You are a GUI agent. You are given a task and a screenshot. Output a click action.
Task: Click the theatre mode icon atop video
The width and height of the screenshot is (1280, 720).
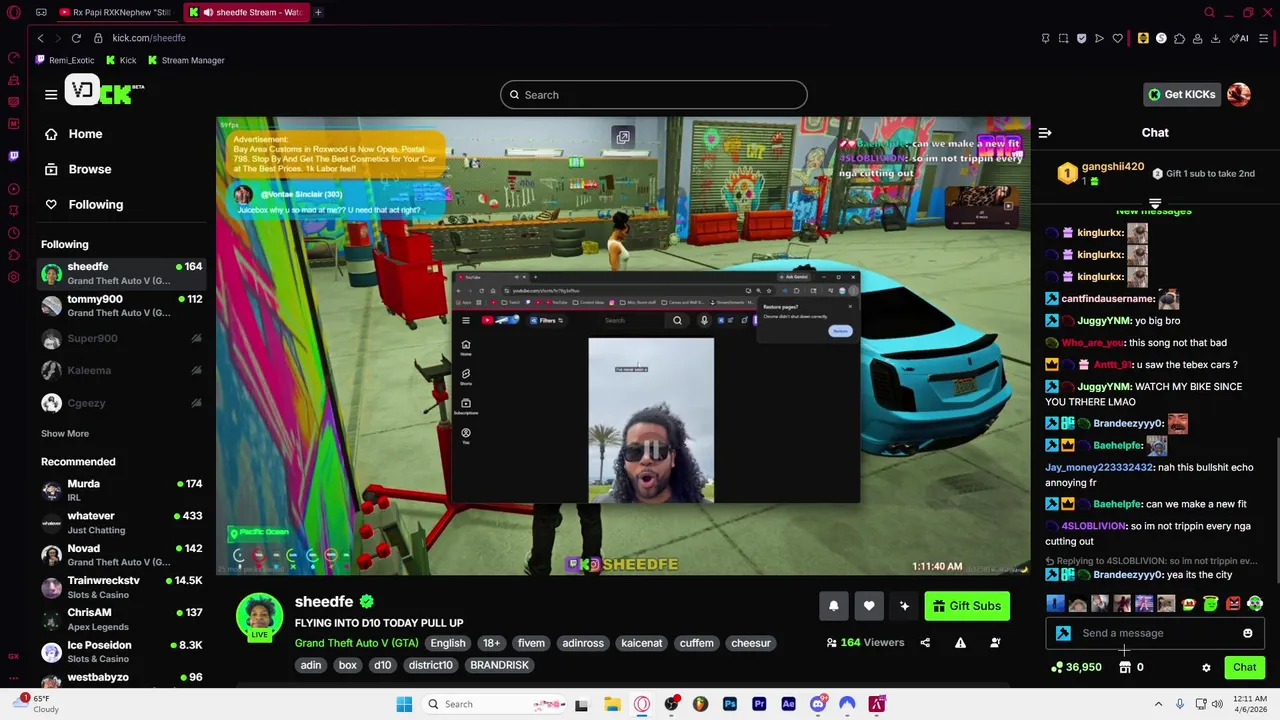click(x=623, y=137)
